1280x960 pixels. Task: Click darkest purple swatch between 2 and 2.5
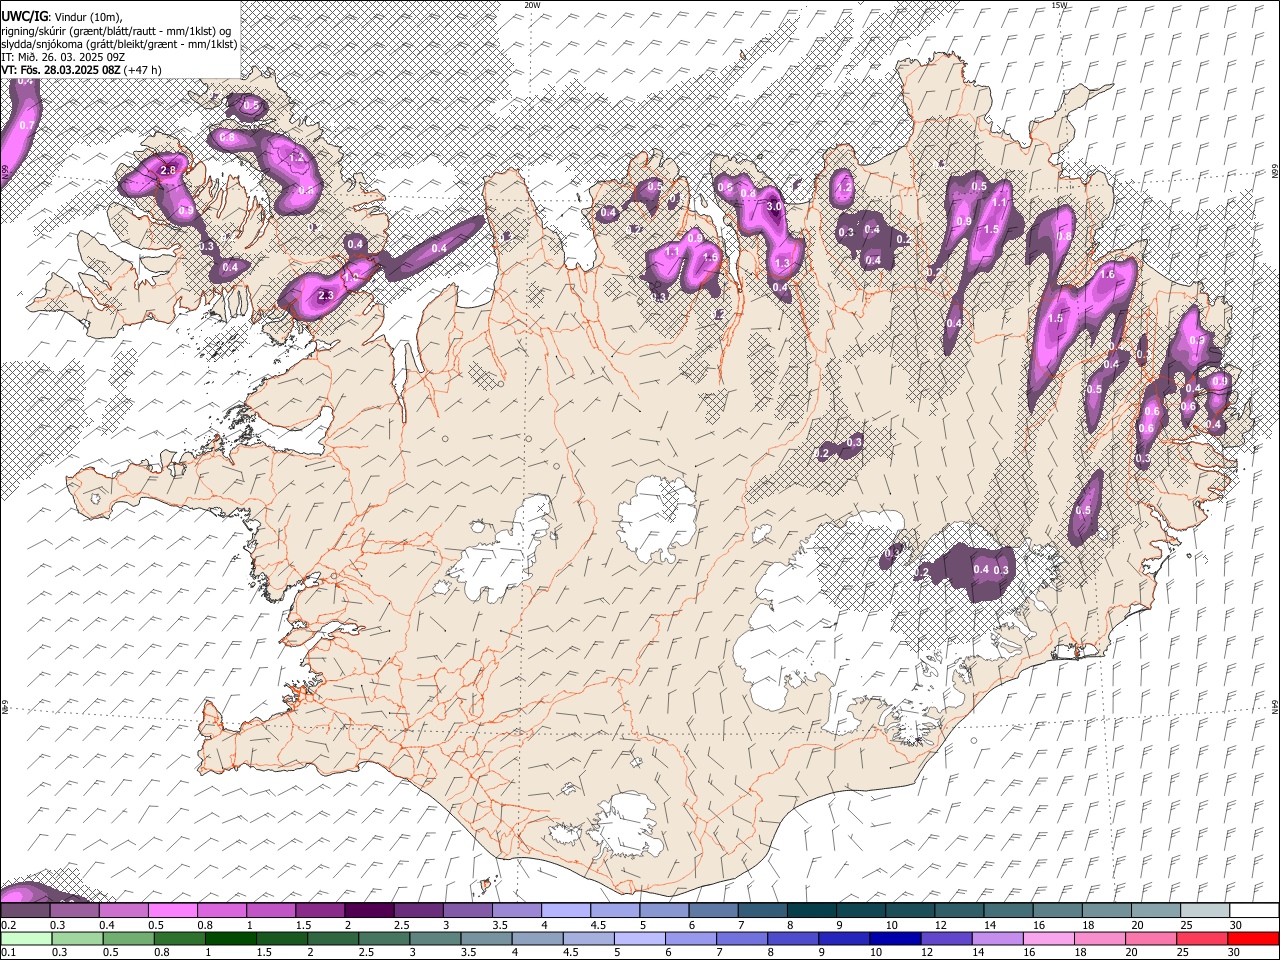tap(369, 911)
